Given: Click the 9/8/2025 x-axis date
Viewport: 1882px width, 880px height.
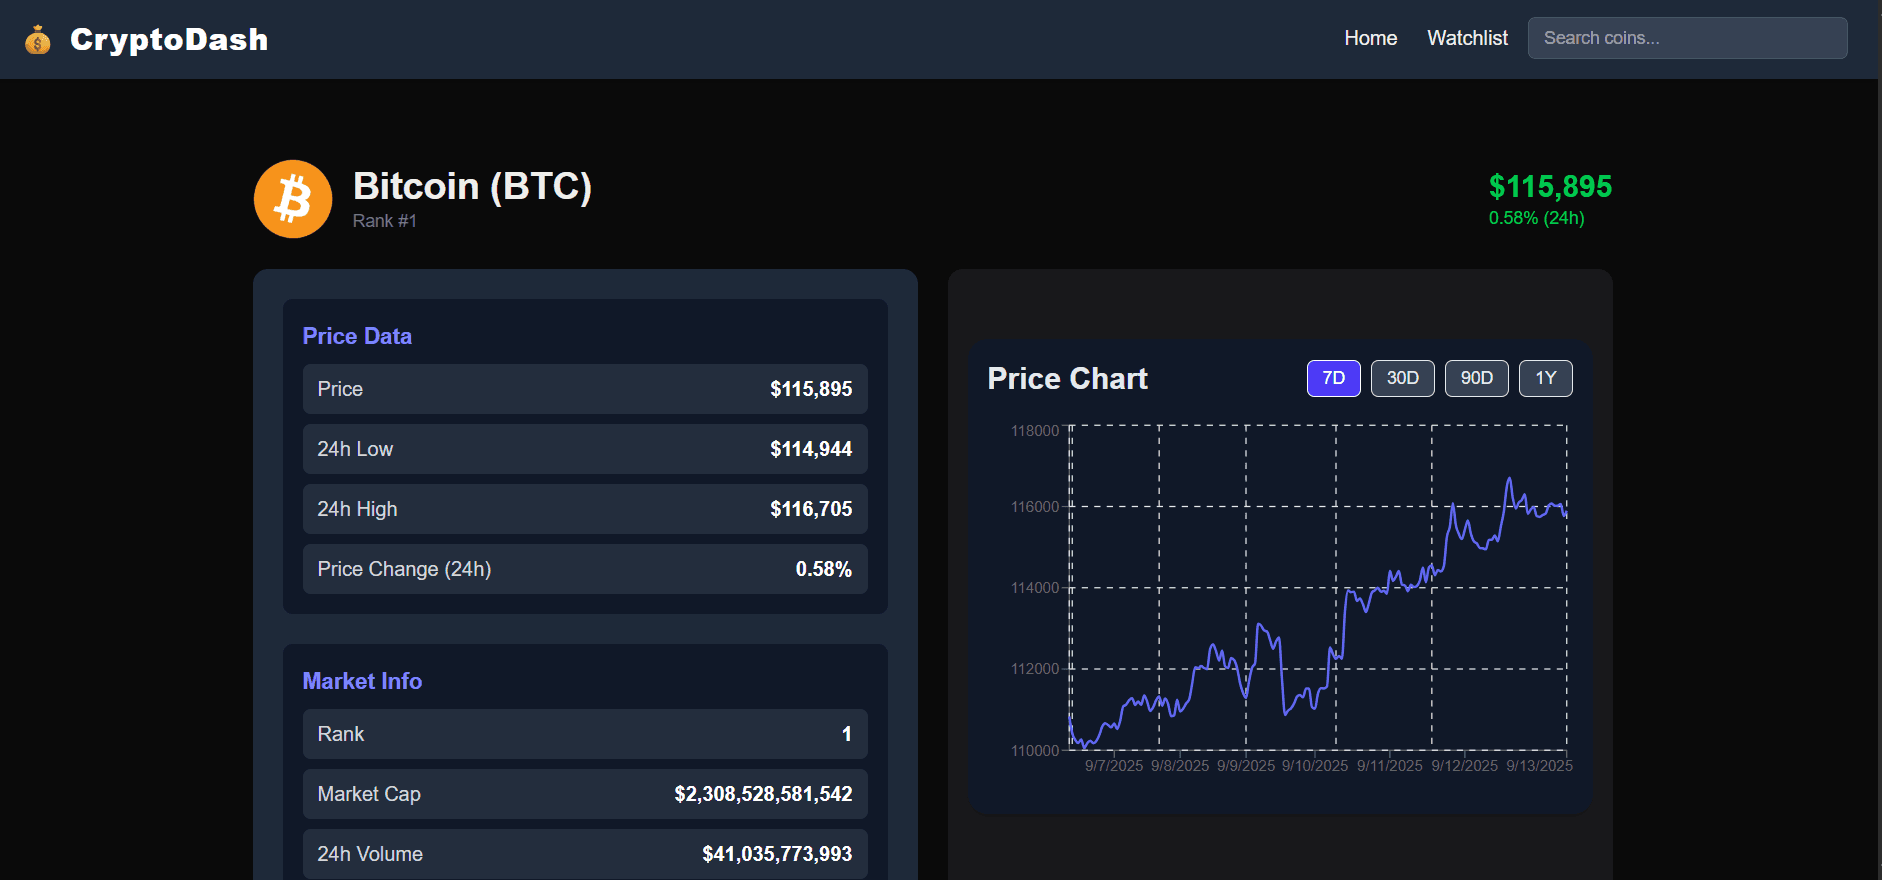Looking at the screenshot, I should [x=1180, y=766].
